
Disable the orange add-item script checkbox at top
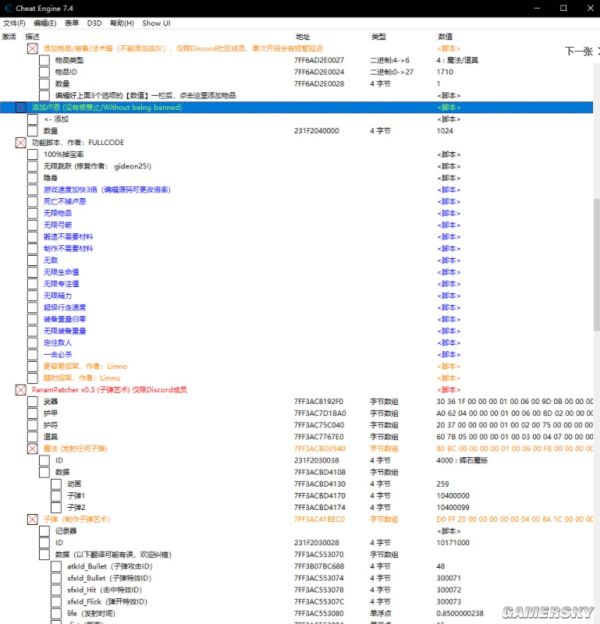33,49
